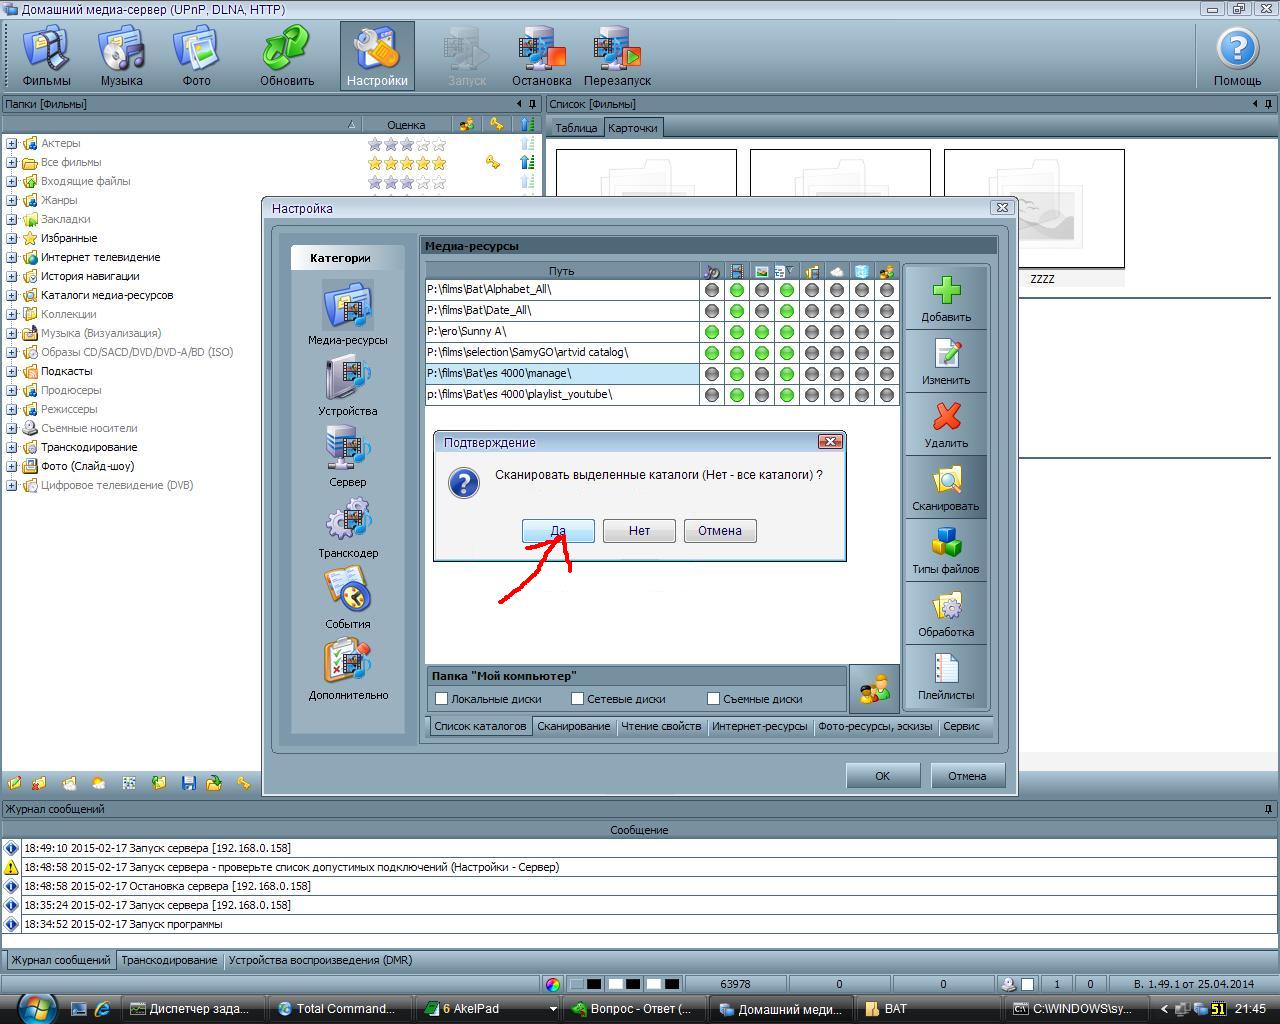This screenshot has height=1024, width=1280.
Task: Click the Перезапуск toolbar icon
Action: tap(617, 50)
